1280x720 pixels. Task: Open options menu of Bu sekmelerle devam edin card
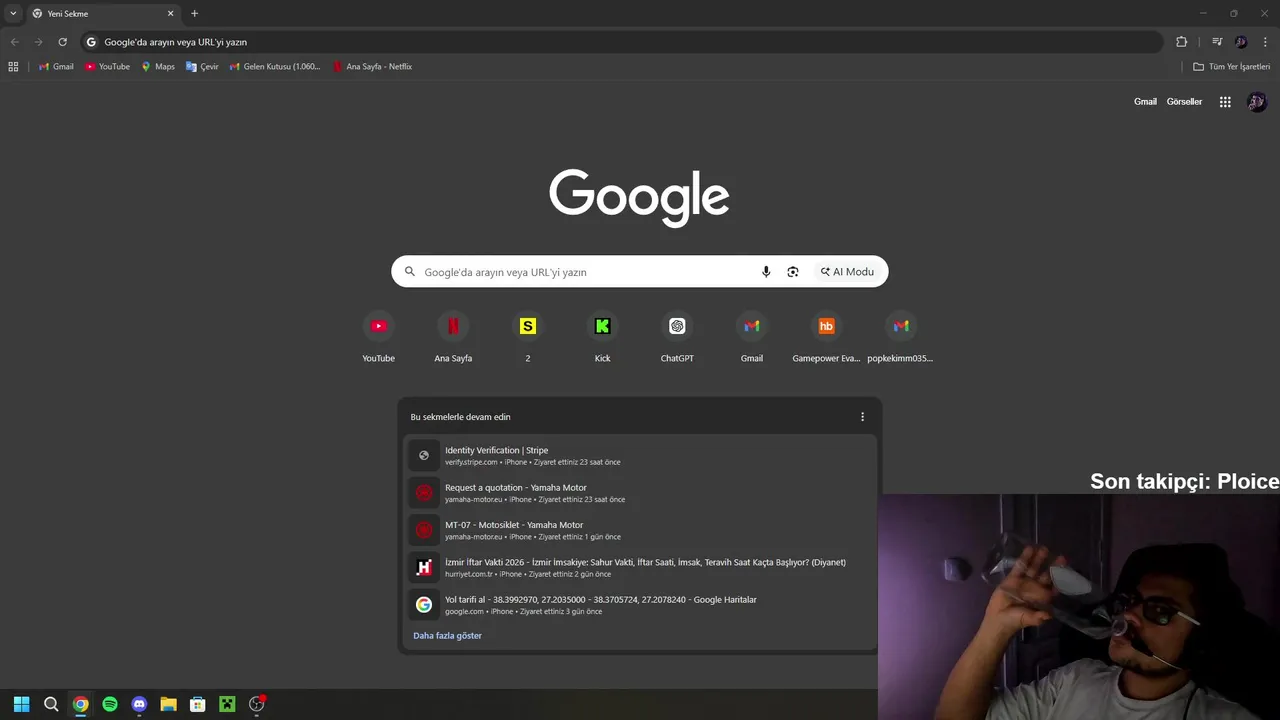click(862, 417)
